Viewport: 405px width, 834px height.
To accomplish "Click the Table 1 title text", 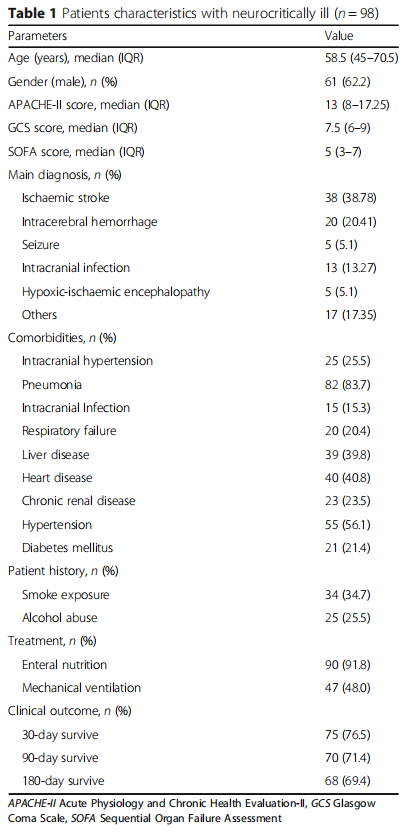I will point(193,14).
